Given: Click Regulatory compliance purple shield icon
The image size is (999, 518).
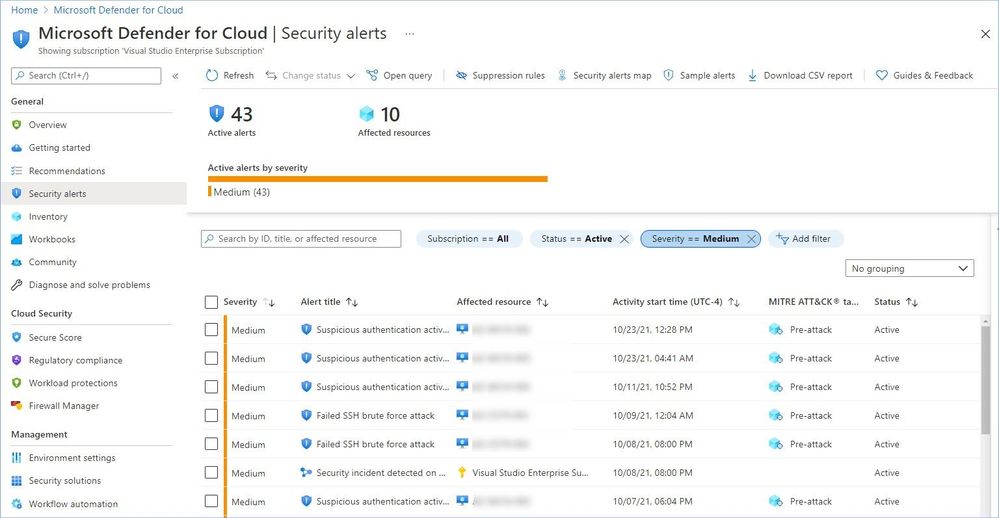Looking at the screenshot, I should (17, 360).
